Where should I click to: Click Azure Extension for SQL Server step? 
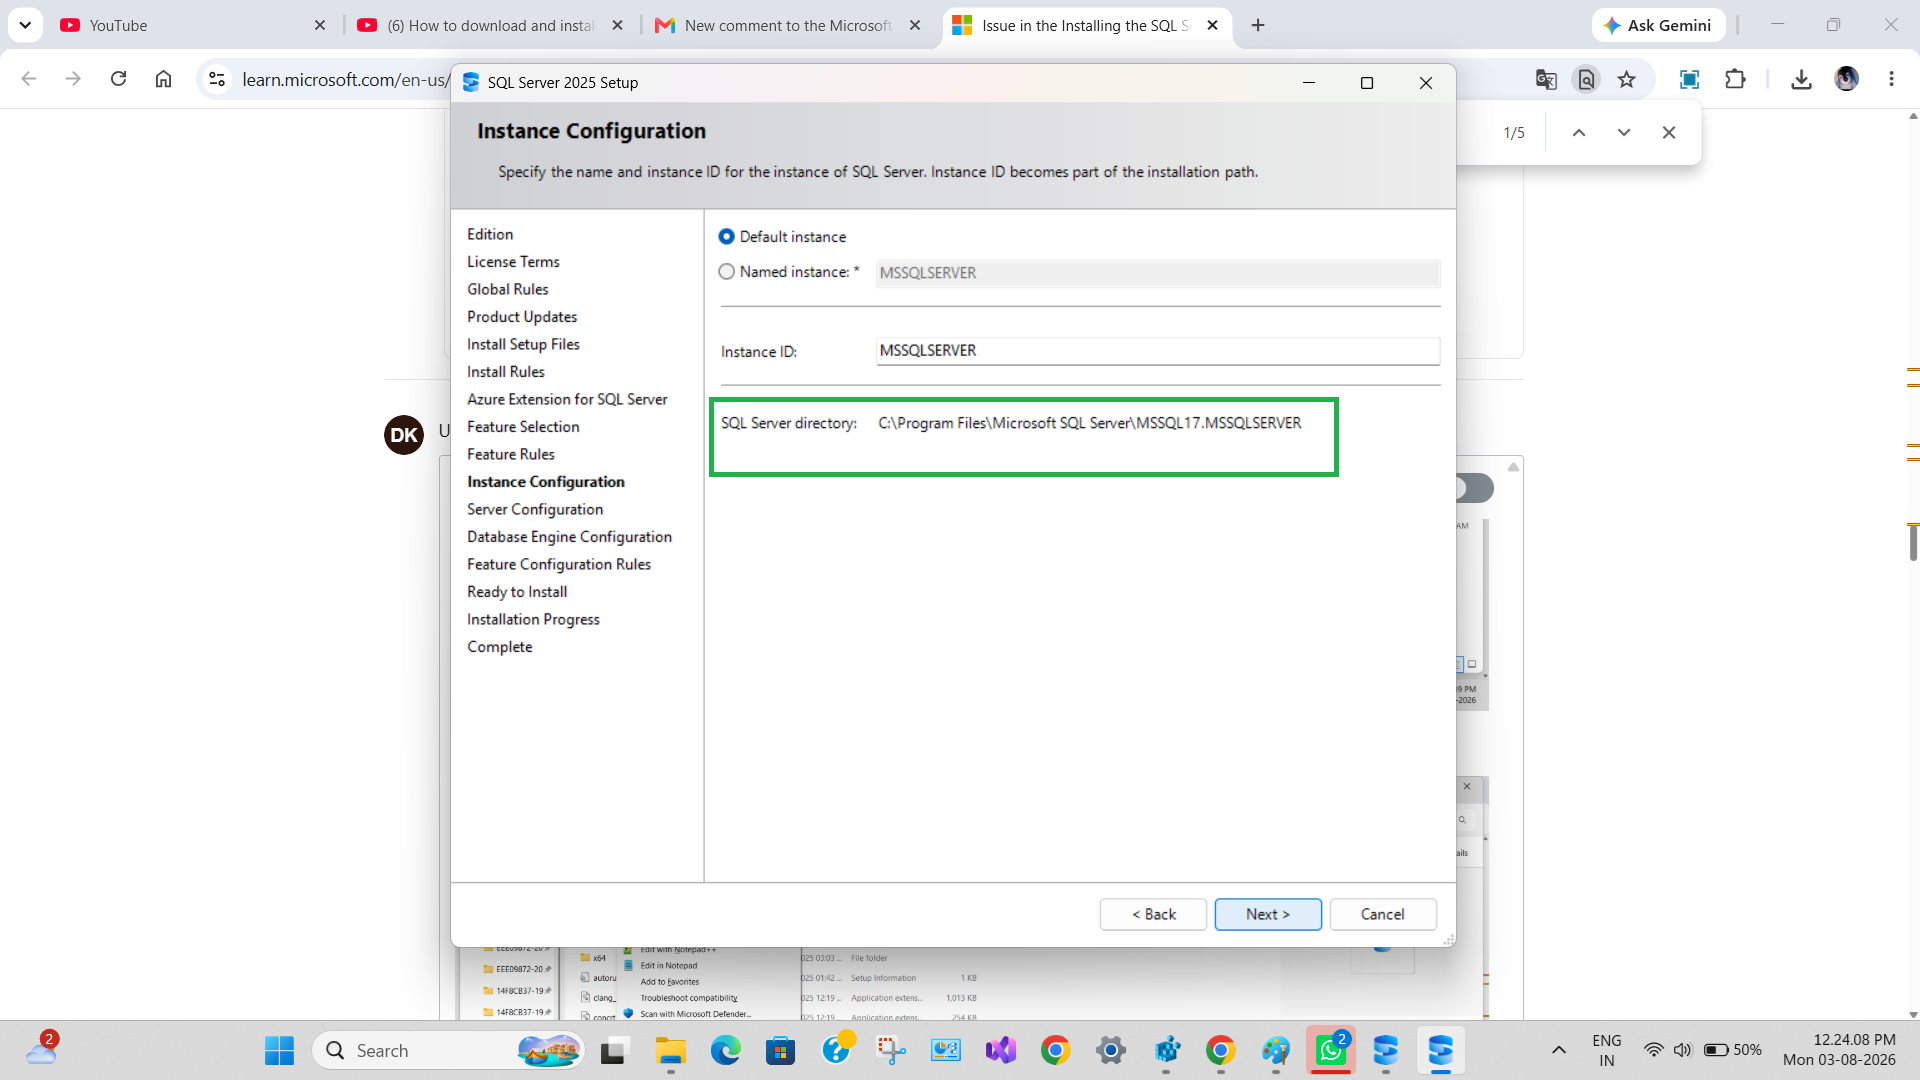(567, 399)
